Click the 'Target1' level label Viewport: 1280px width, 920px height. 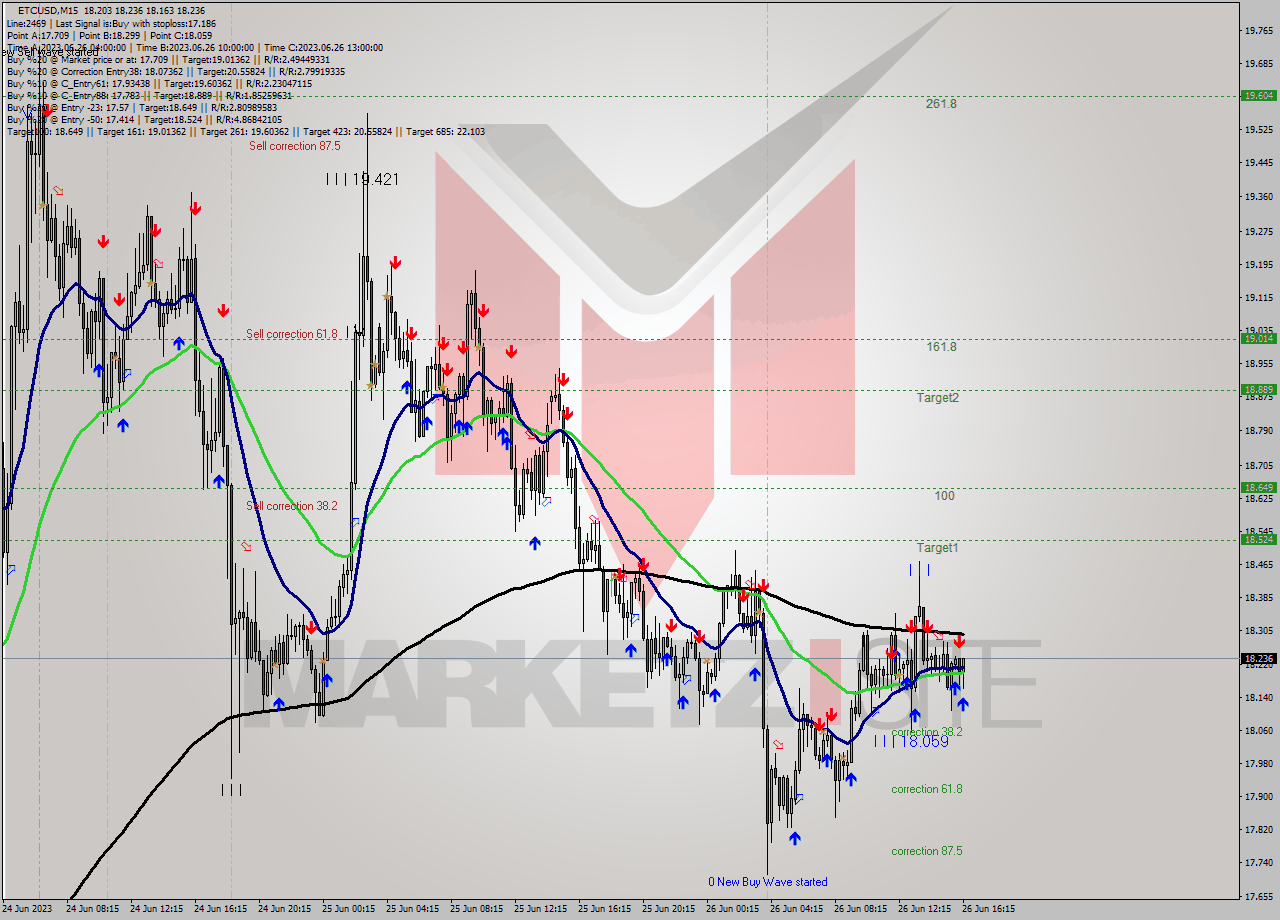click(x=938, y=548)
